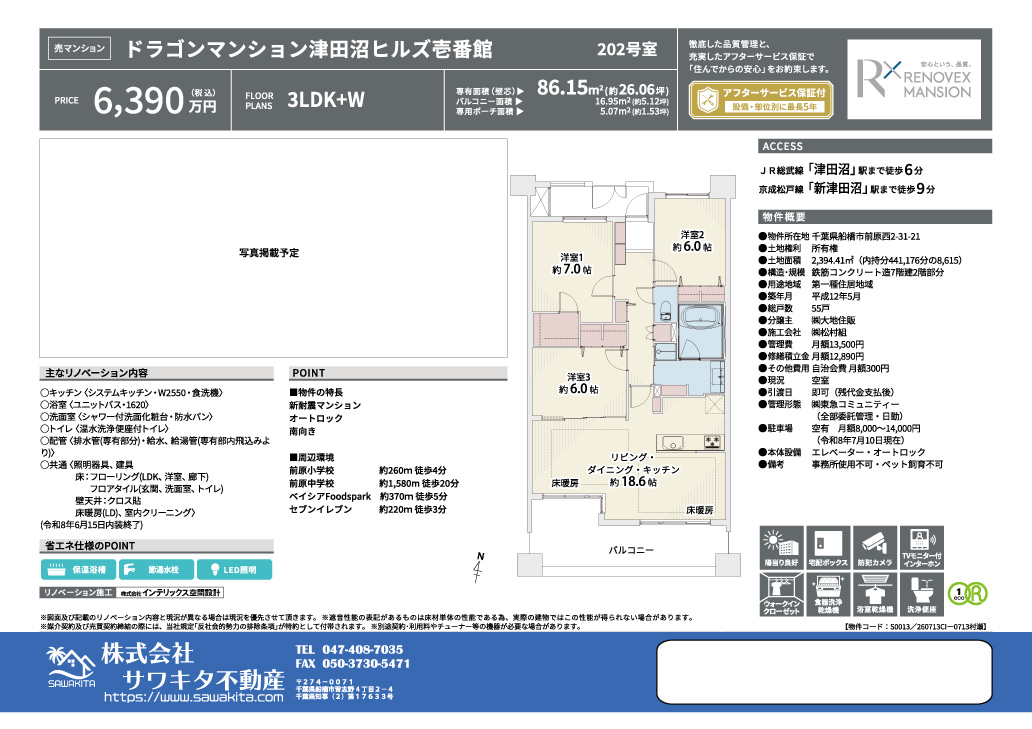Click the green eco R mark

(968, 593)
